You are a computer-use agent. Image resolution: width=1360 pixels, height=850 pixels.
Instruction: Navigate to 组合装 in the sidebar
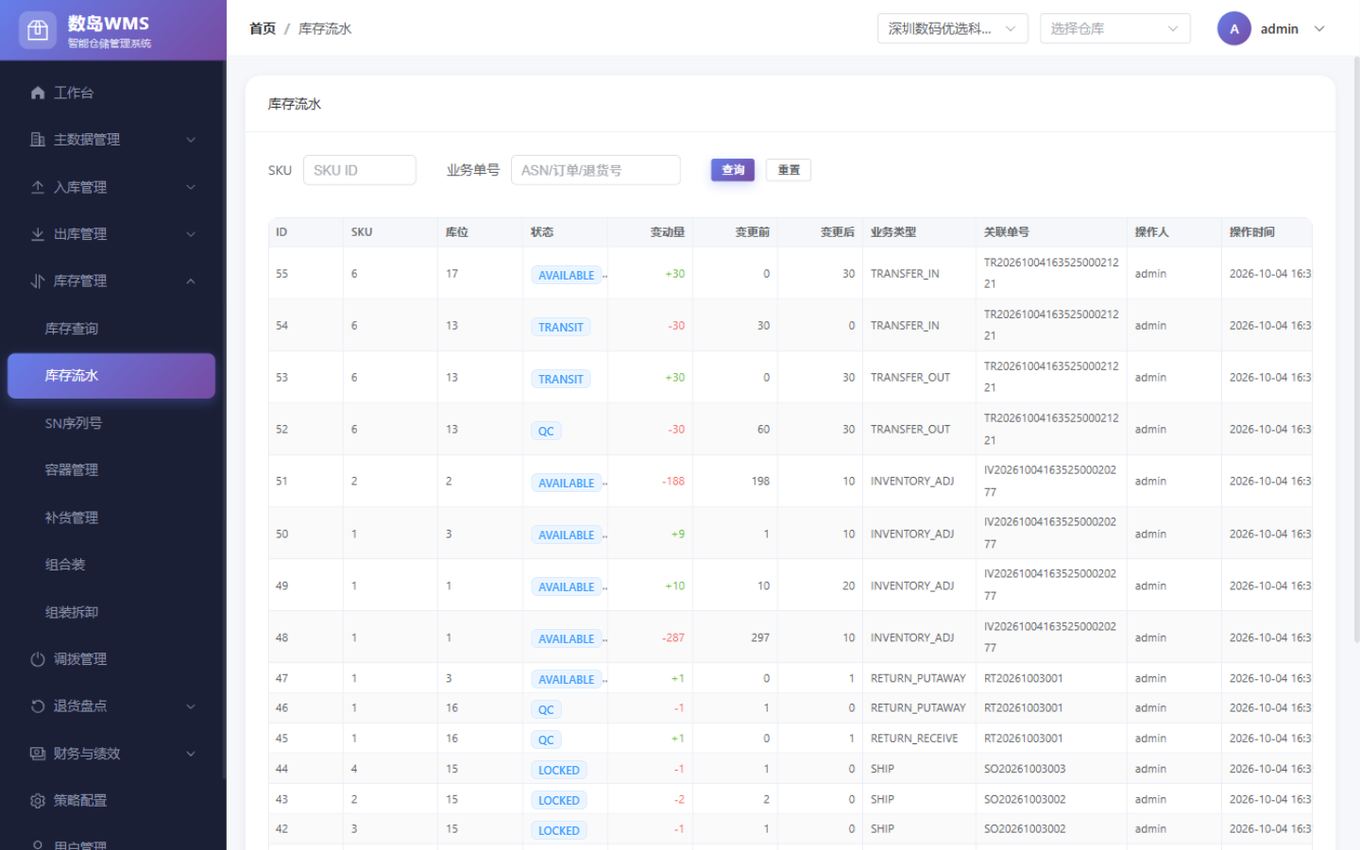[x=111, y=565]
